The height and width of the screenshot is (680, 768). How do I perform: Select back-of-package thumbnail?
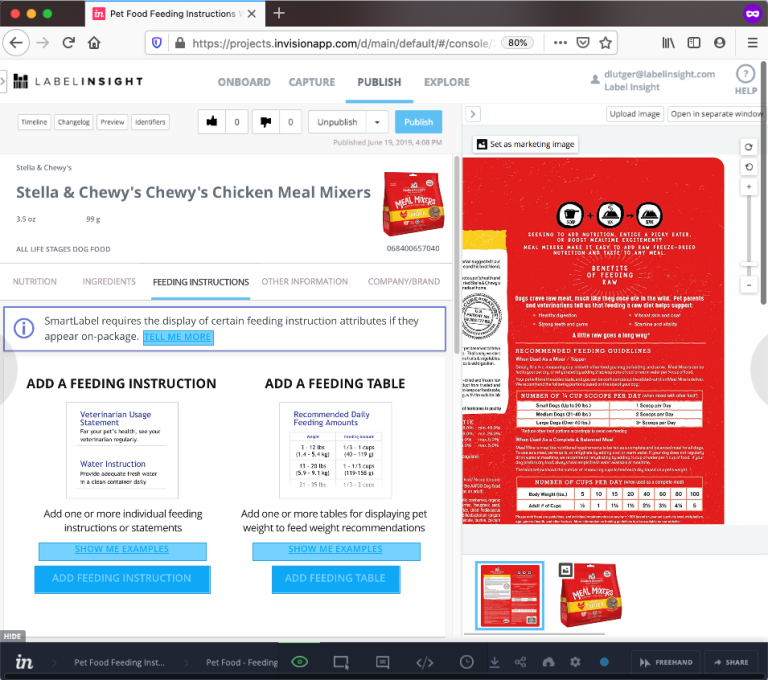click(x=509, y=595)
